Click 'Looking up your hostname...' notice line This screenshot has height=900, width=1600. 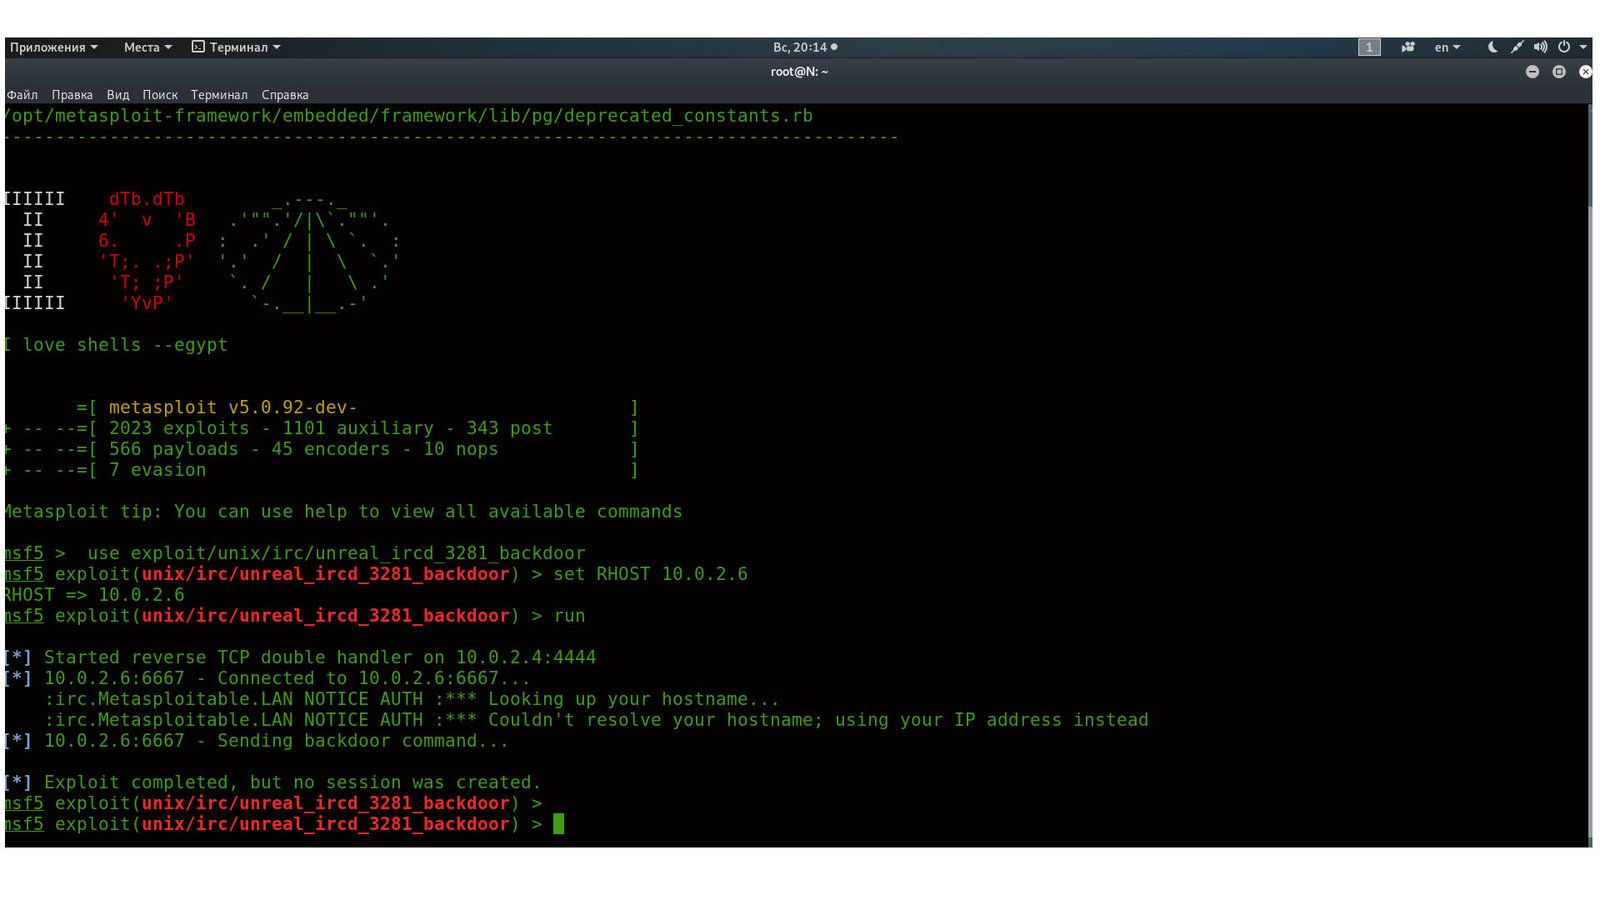tap(411, 699)
